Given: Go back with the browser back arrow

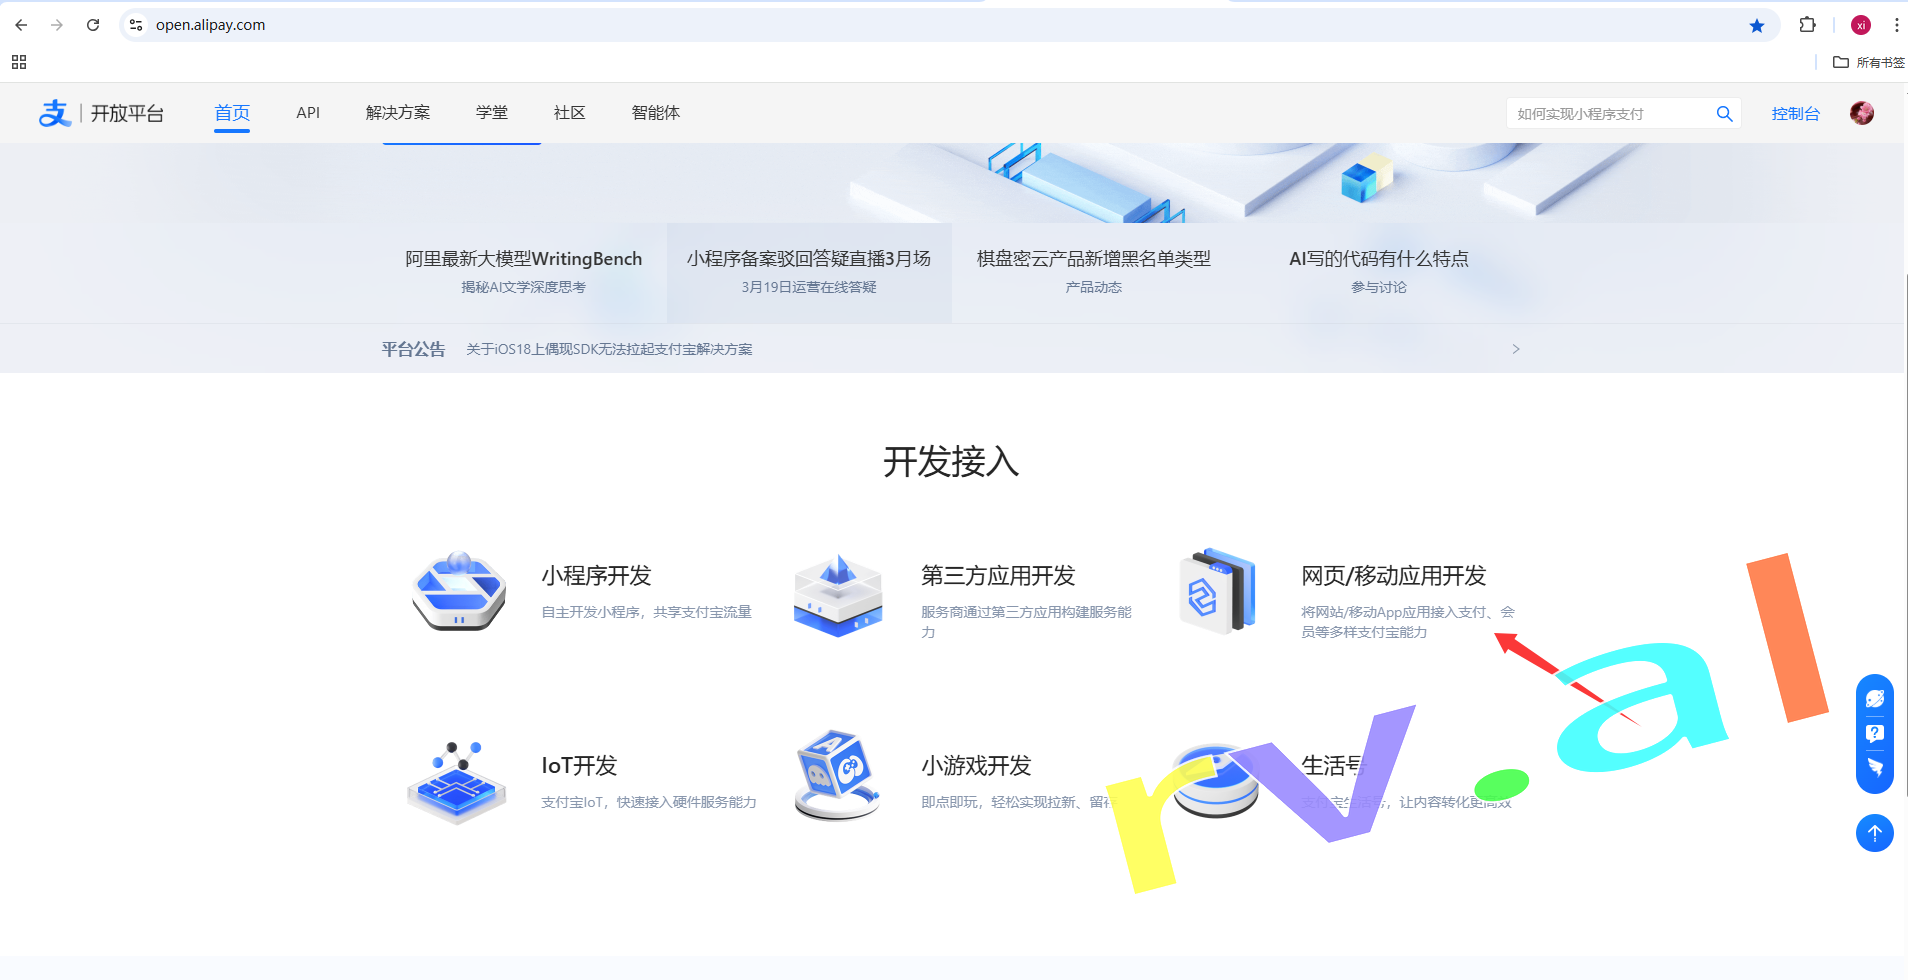Looking at the screenshot, I should (x=21, y=25).
